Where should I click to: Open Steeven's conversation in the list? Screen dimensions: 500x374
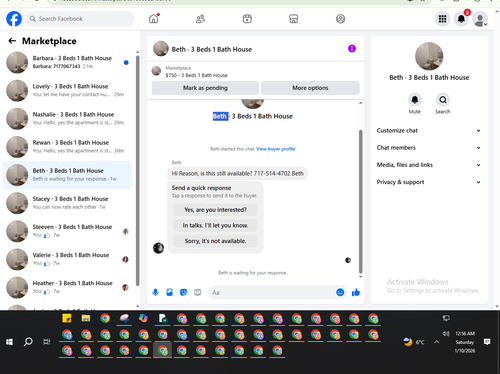point(67,231)
